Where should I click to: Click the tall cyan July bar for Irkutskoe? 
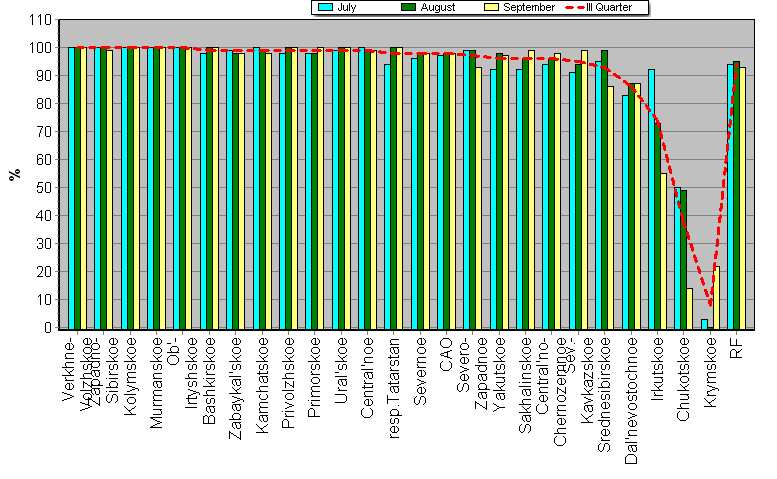pyautogui.click(x=651, y=199)
